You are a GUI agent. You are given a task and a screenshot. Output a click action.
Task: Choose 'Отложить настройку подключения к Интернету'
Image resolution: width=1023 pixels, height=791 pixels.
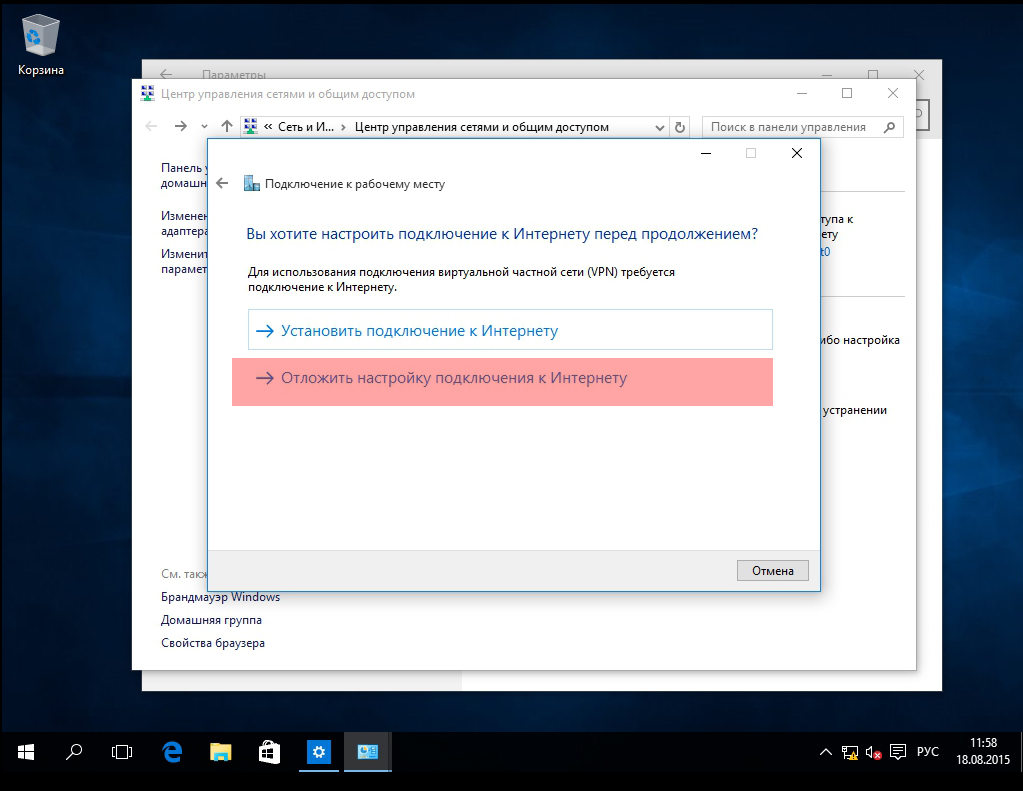pyautogui.click(x=502, y=382)
